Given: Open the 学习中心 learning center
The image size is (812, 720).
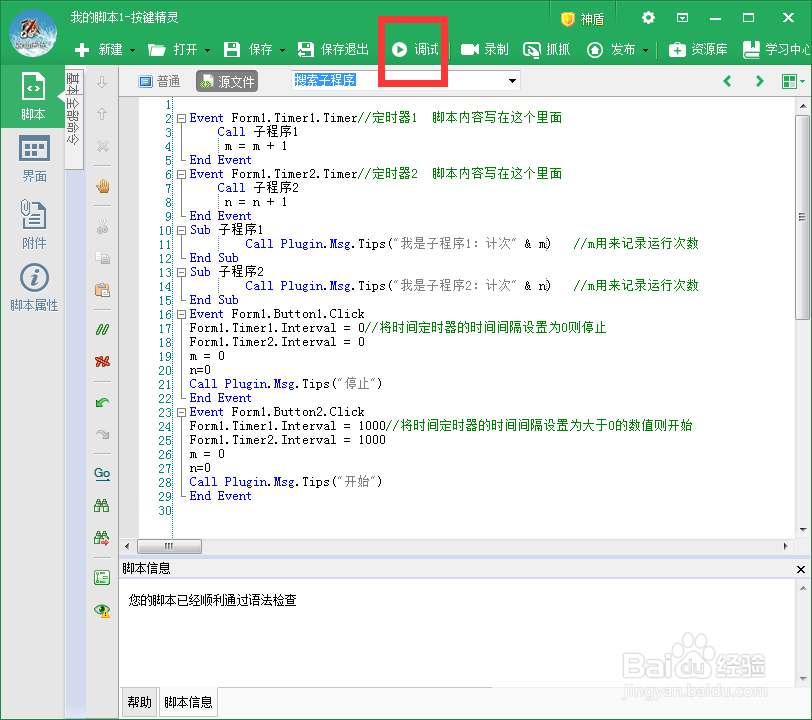Looking at the screenshot, I should 776,50.
